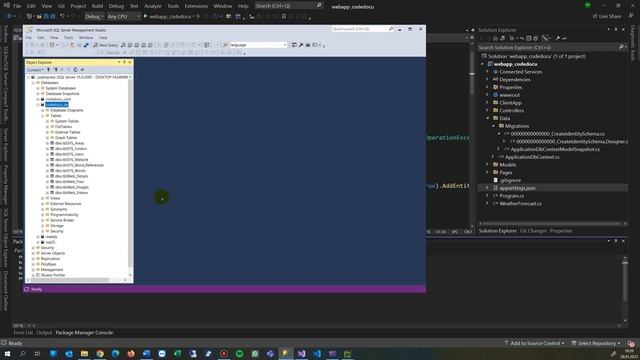640x360 pixels.
Task: Select XEvent Profiler node
Action: (53, 275)
